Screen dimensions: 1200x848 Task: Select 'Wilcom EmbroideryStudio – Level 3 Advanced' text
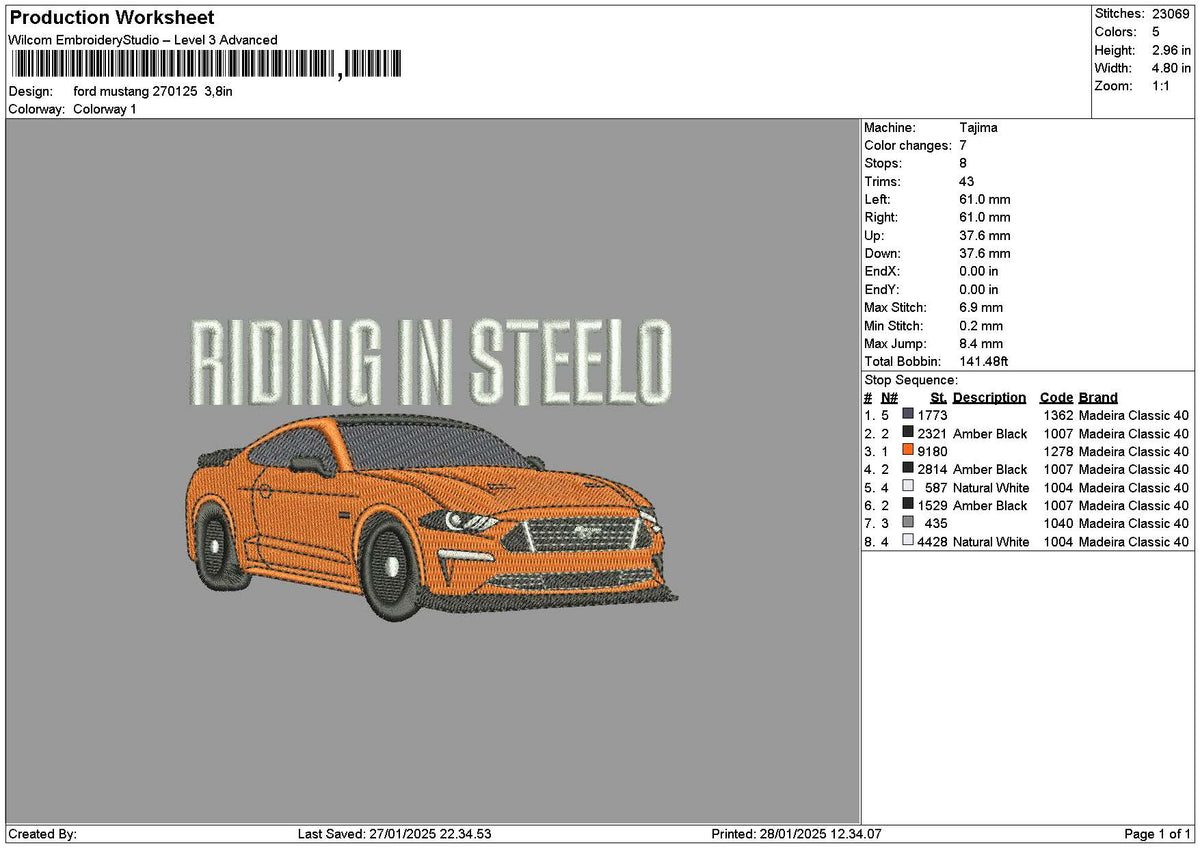[143, 40]
